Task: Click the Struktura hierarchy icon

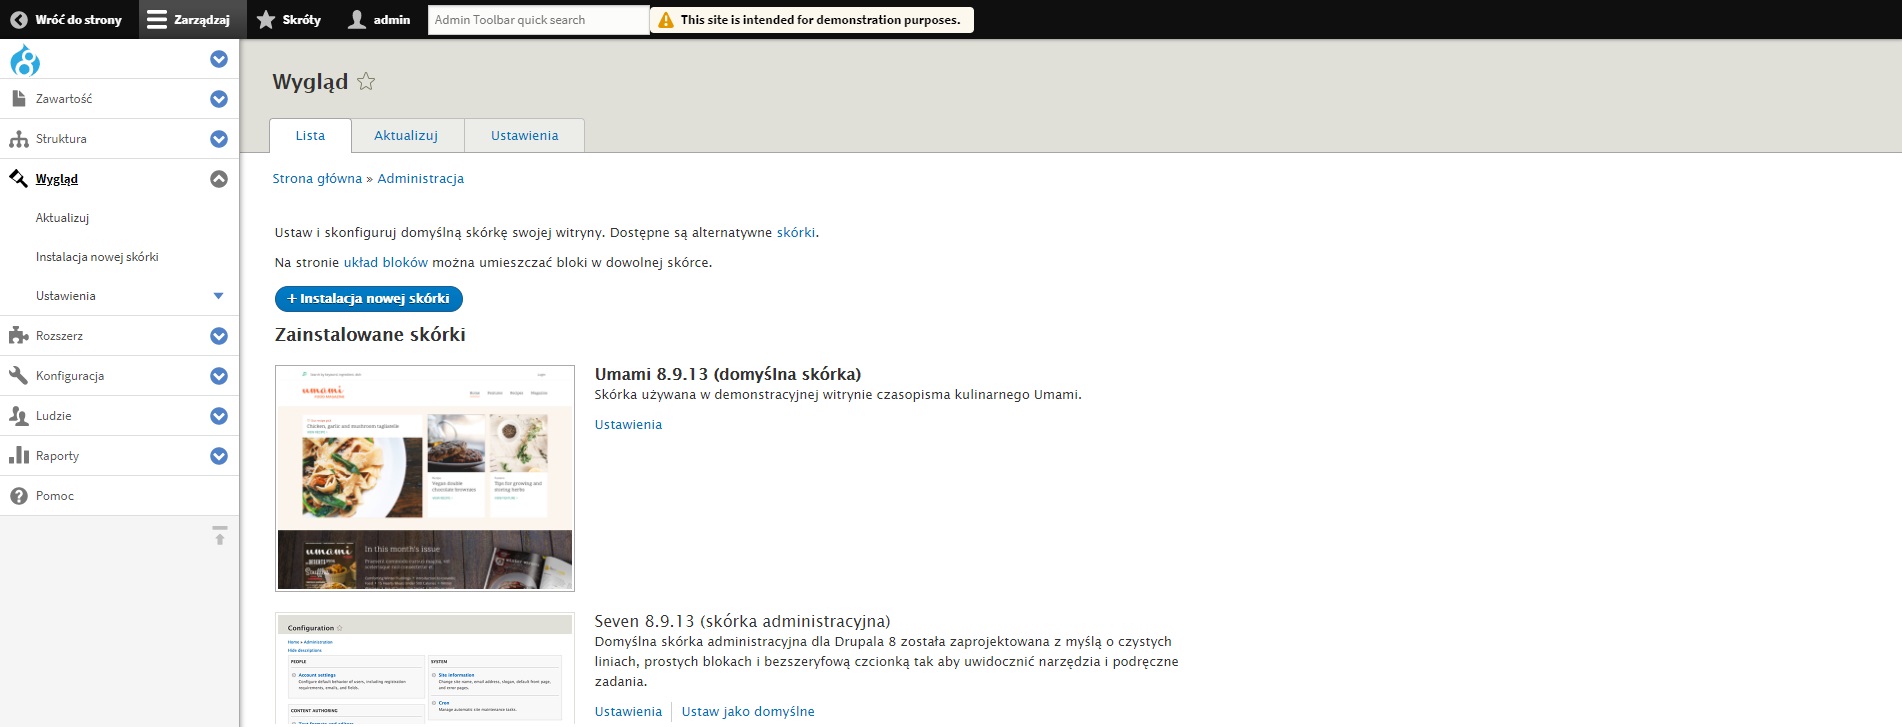Action: coord(18,139)
